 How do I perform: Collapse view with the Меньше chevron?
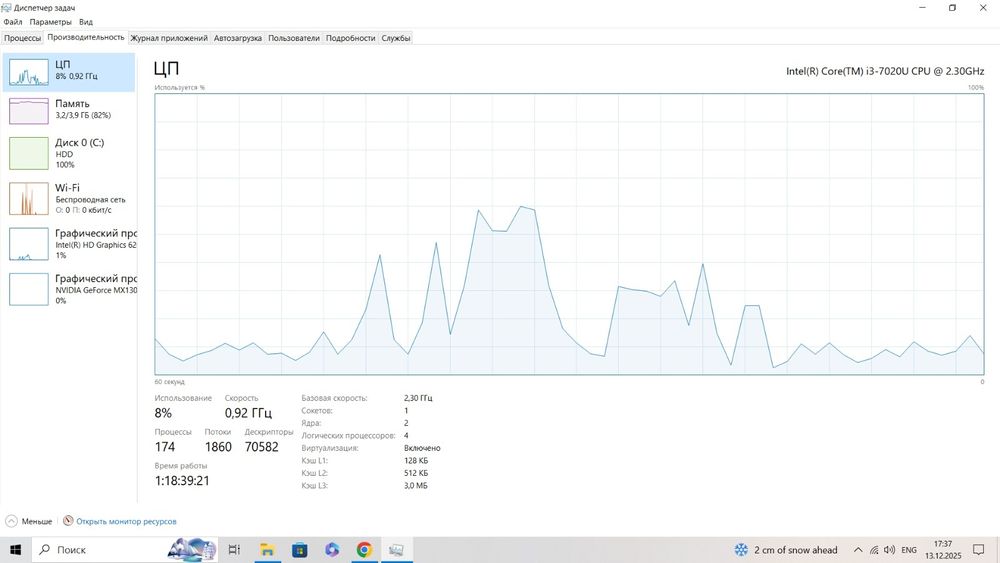click(11, 521)
